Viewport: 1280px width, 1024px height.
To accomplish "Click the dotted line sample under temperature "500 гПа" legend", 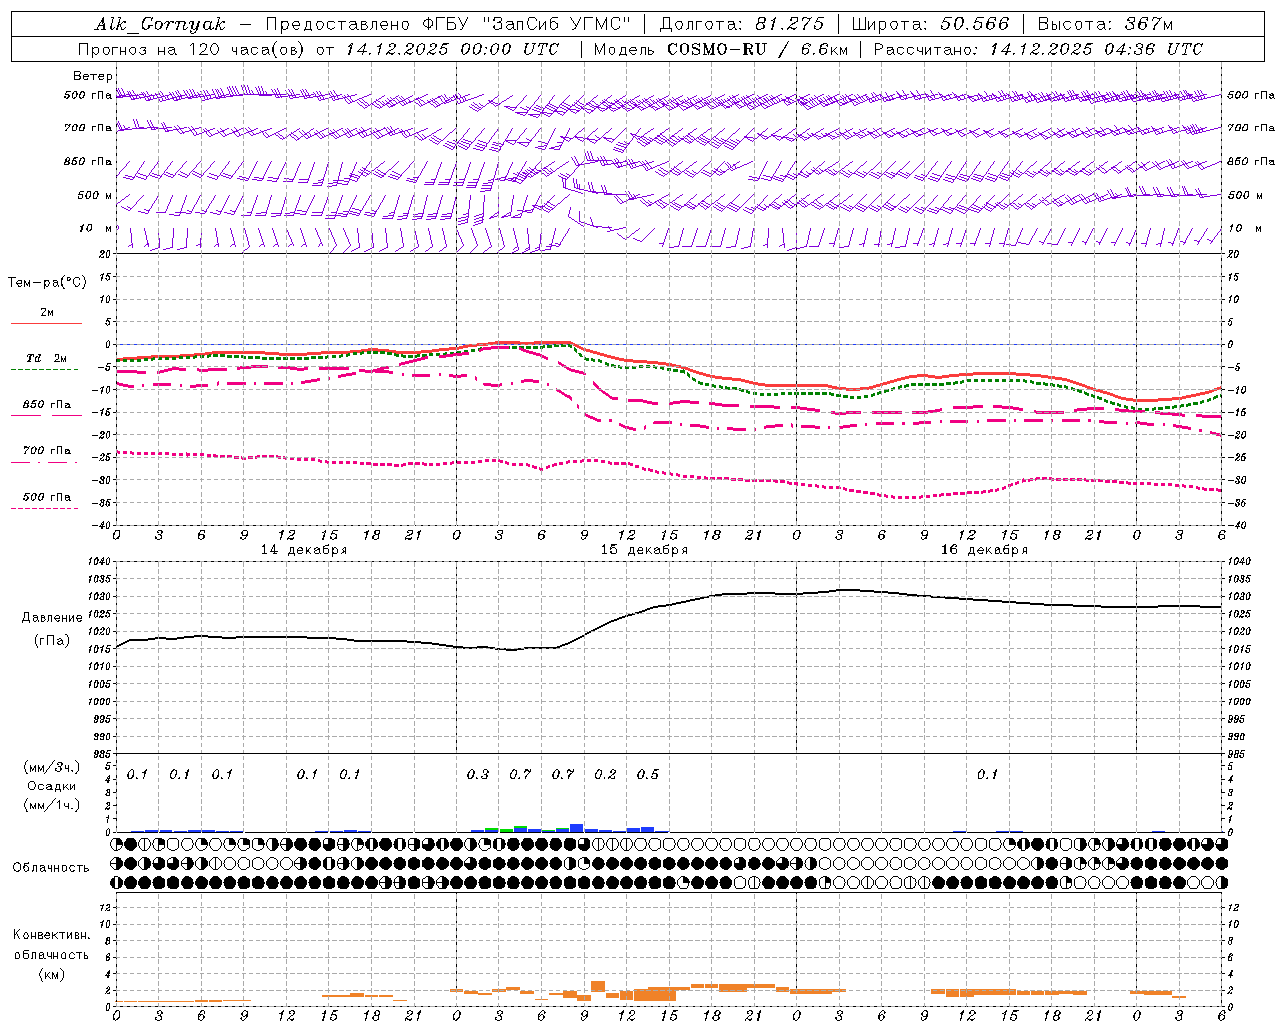I will tap(45, 508).
